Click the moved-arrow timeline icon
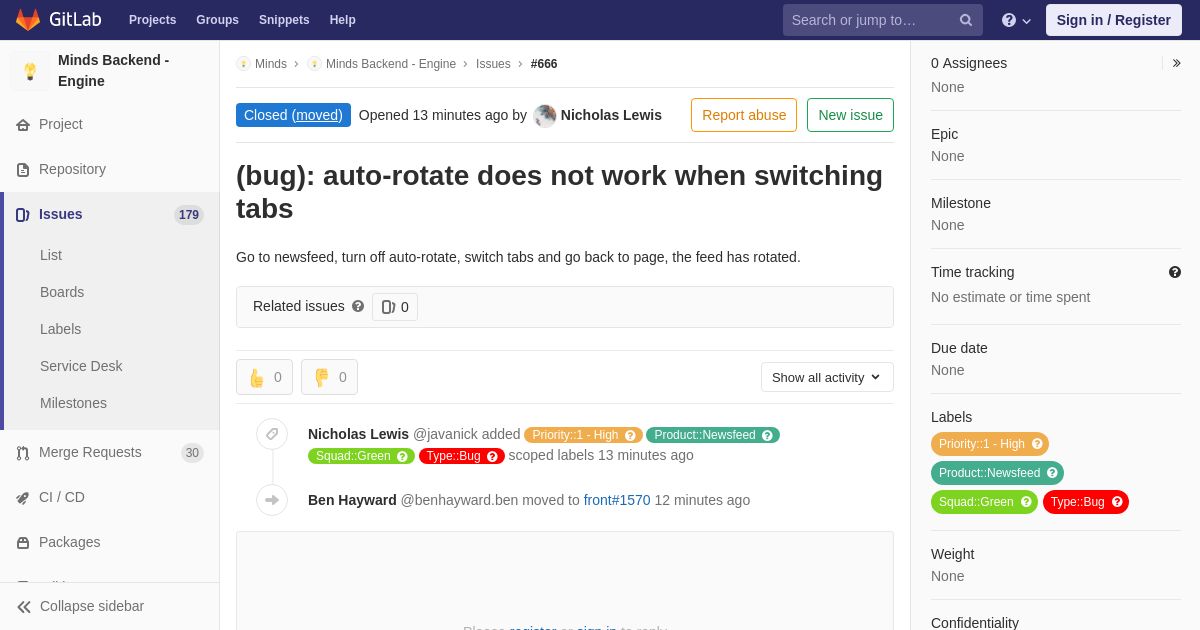Screen dimensions: 1200x630 tap(272, 500)
